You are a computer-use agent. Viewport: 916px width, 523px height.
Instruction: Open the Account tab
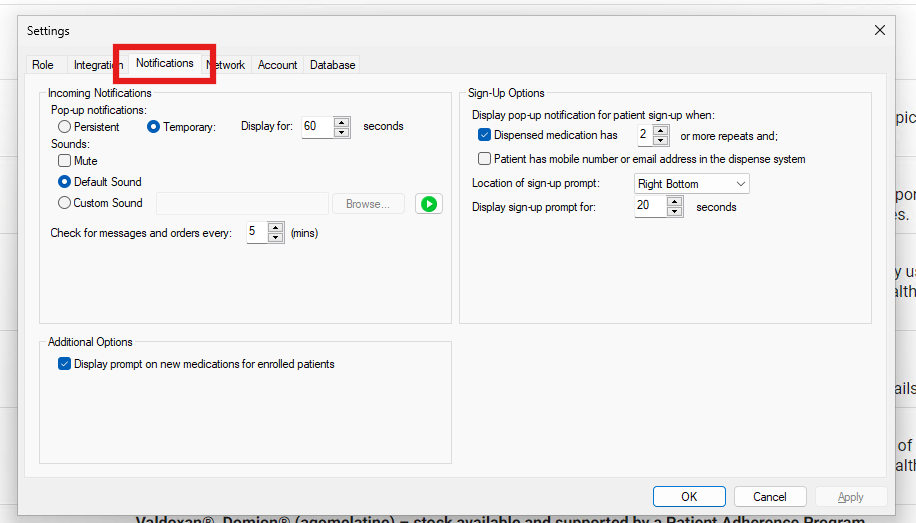tap(277, 65)
